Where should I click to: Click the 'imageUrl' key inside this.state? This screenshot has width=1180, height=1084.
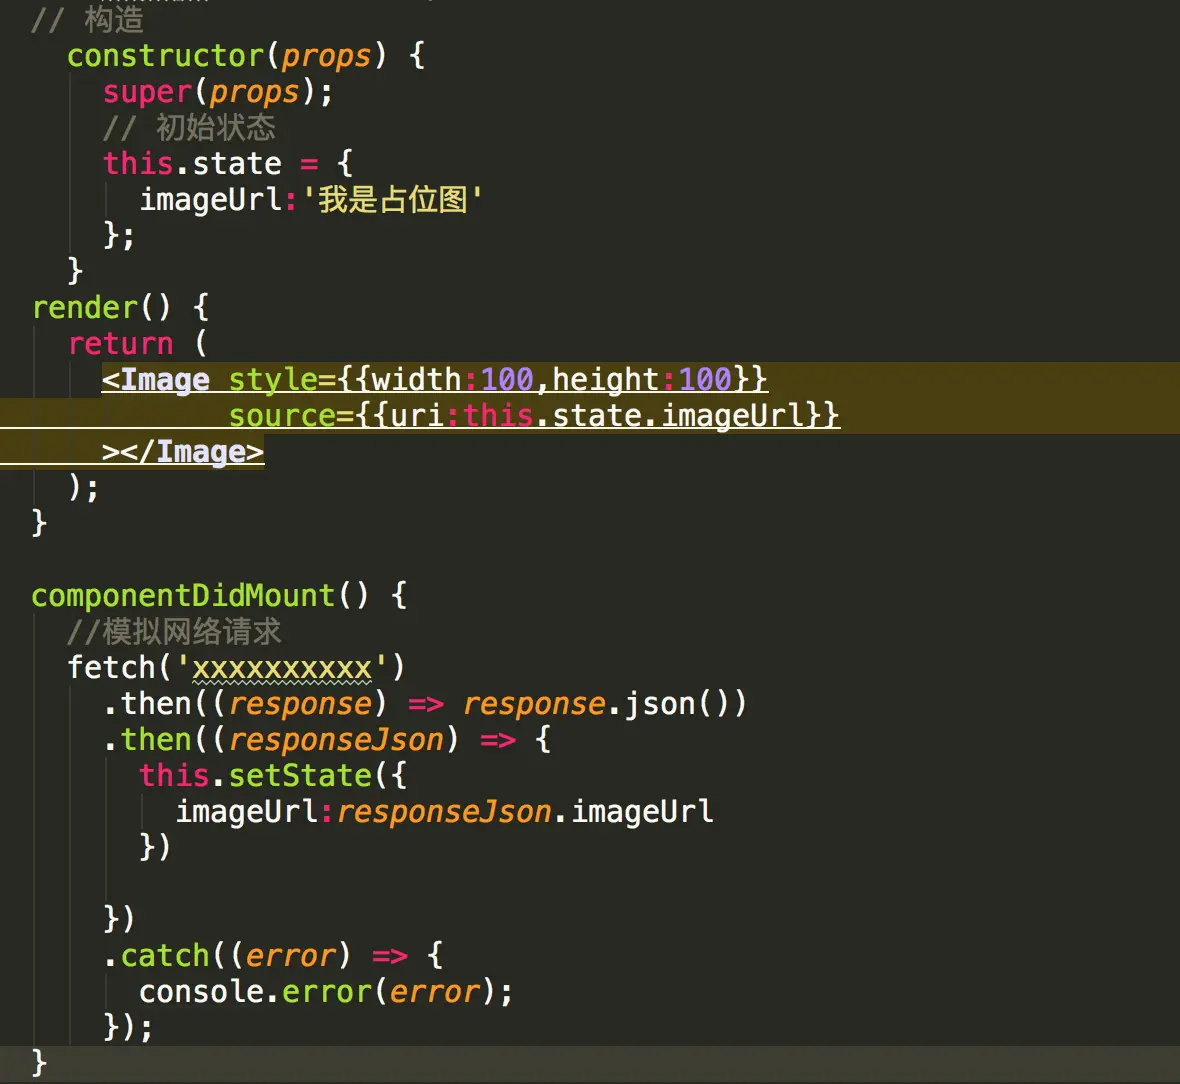(x=211, y=199)
